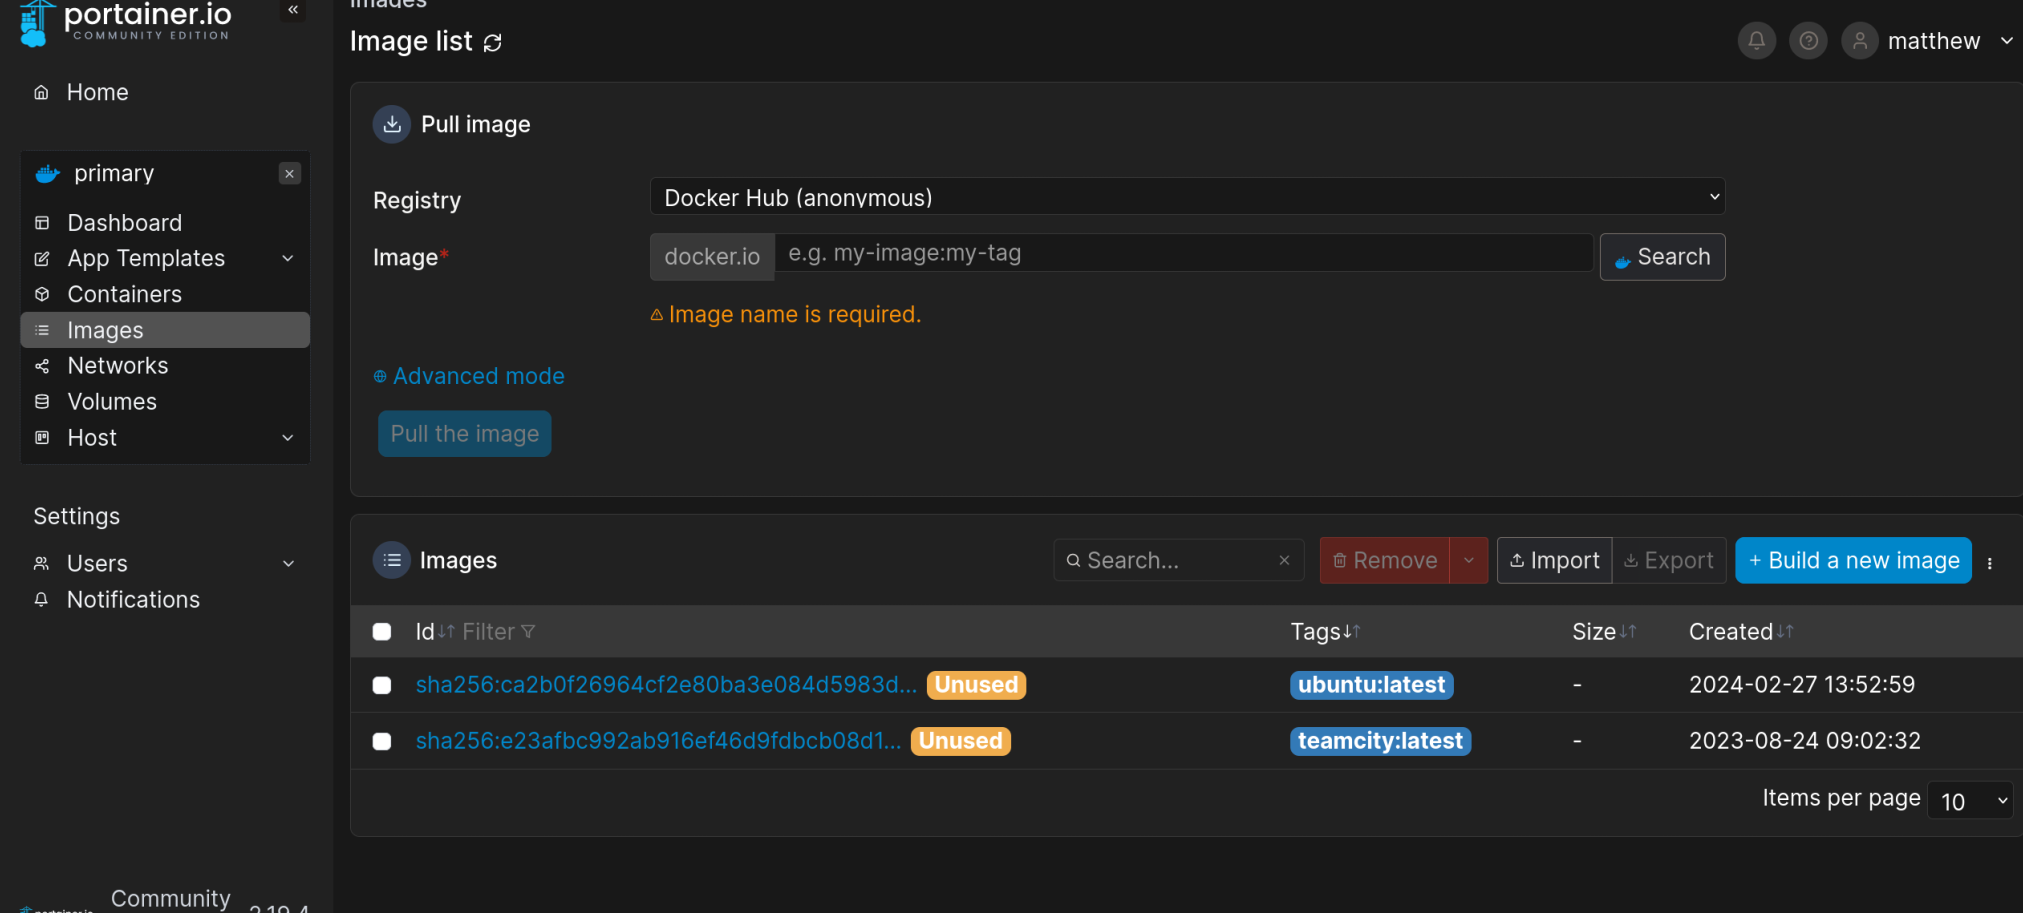2023x913 pixels.
Task: Click the Remove images button
Action: 1385,560
